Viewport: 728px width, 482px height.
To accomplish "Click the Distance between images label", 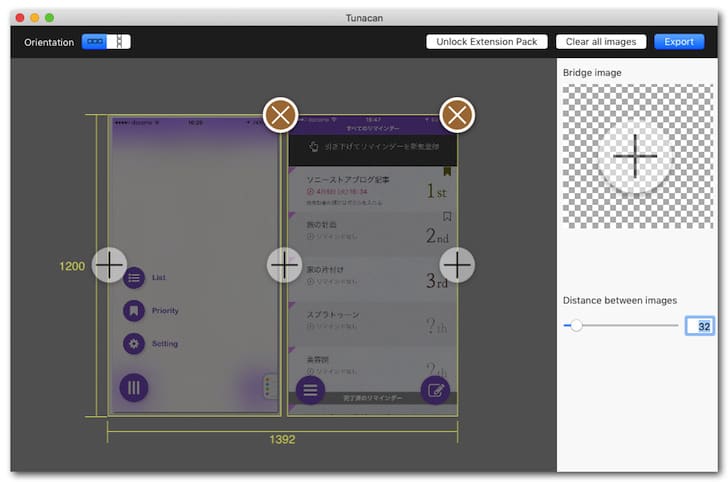I will 620,300.
